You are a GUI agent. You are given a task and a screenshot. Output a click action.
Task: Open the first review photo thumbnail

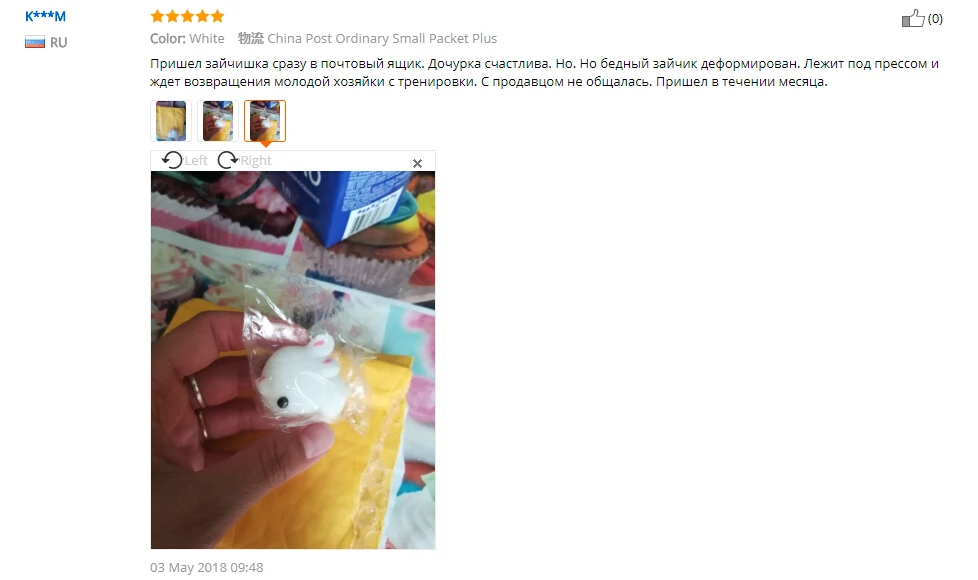tap(171, 120)
